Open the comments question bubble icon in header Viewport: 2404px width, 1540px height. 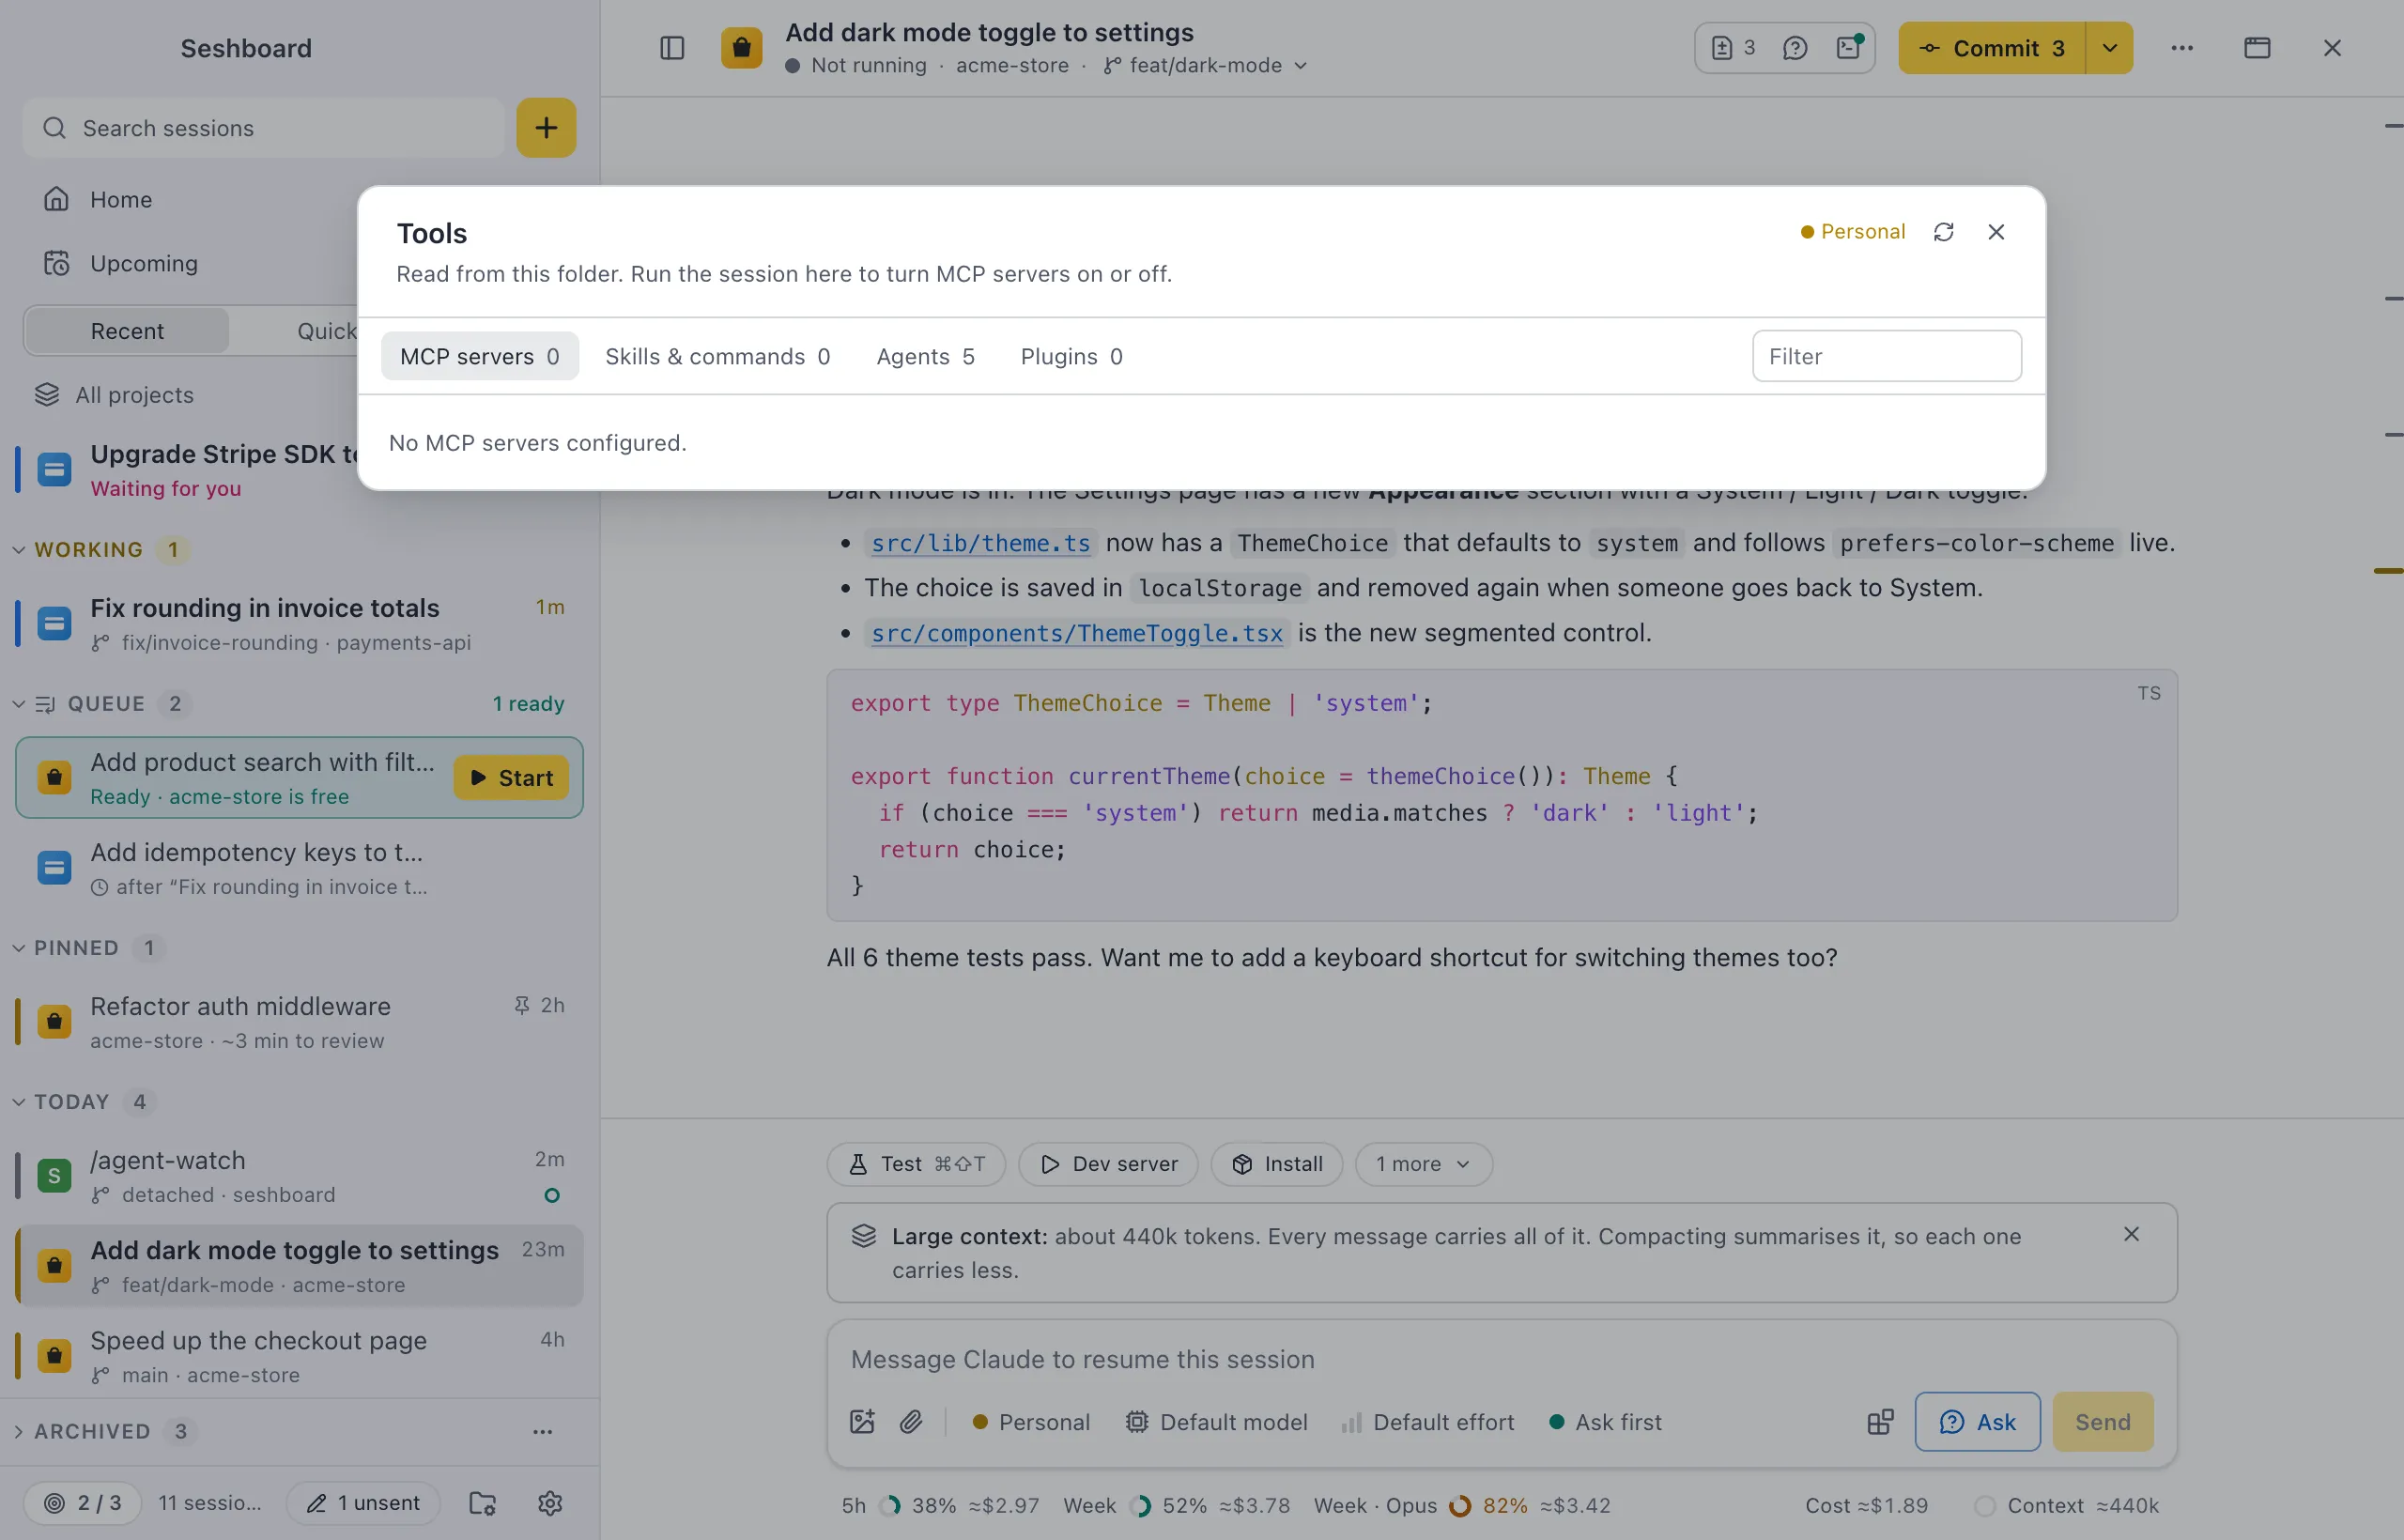pyautogui.click(x=1794, y=48)
